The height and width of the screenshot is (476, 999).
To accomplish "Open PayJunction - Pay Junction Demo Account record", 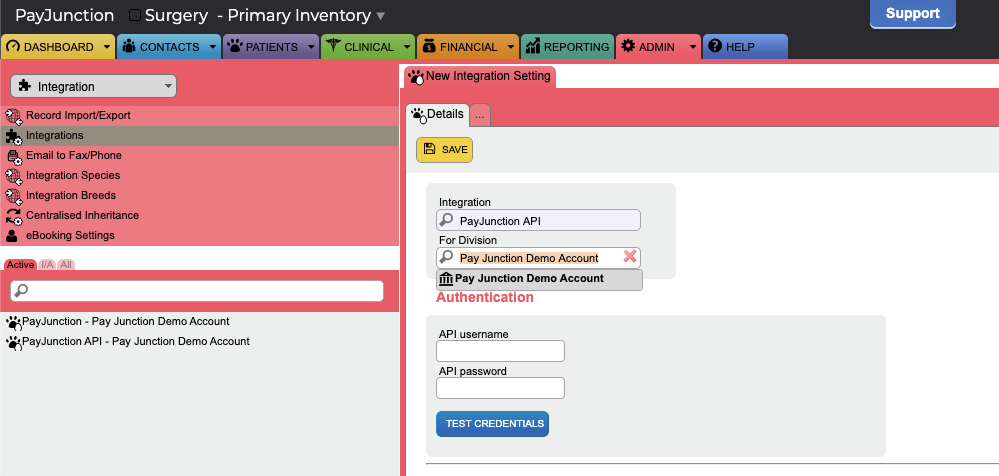I will point(126,321).
